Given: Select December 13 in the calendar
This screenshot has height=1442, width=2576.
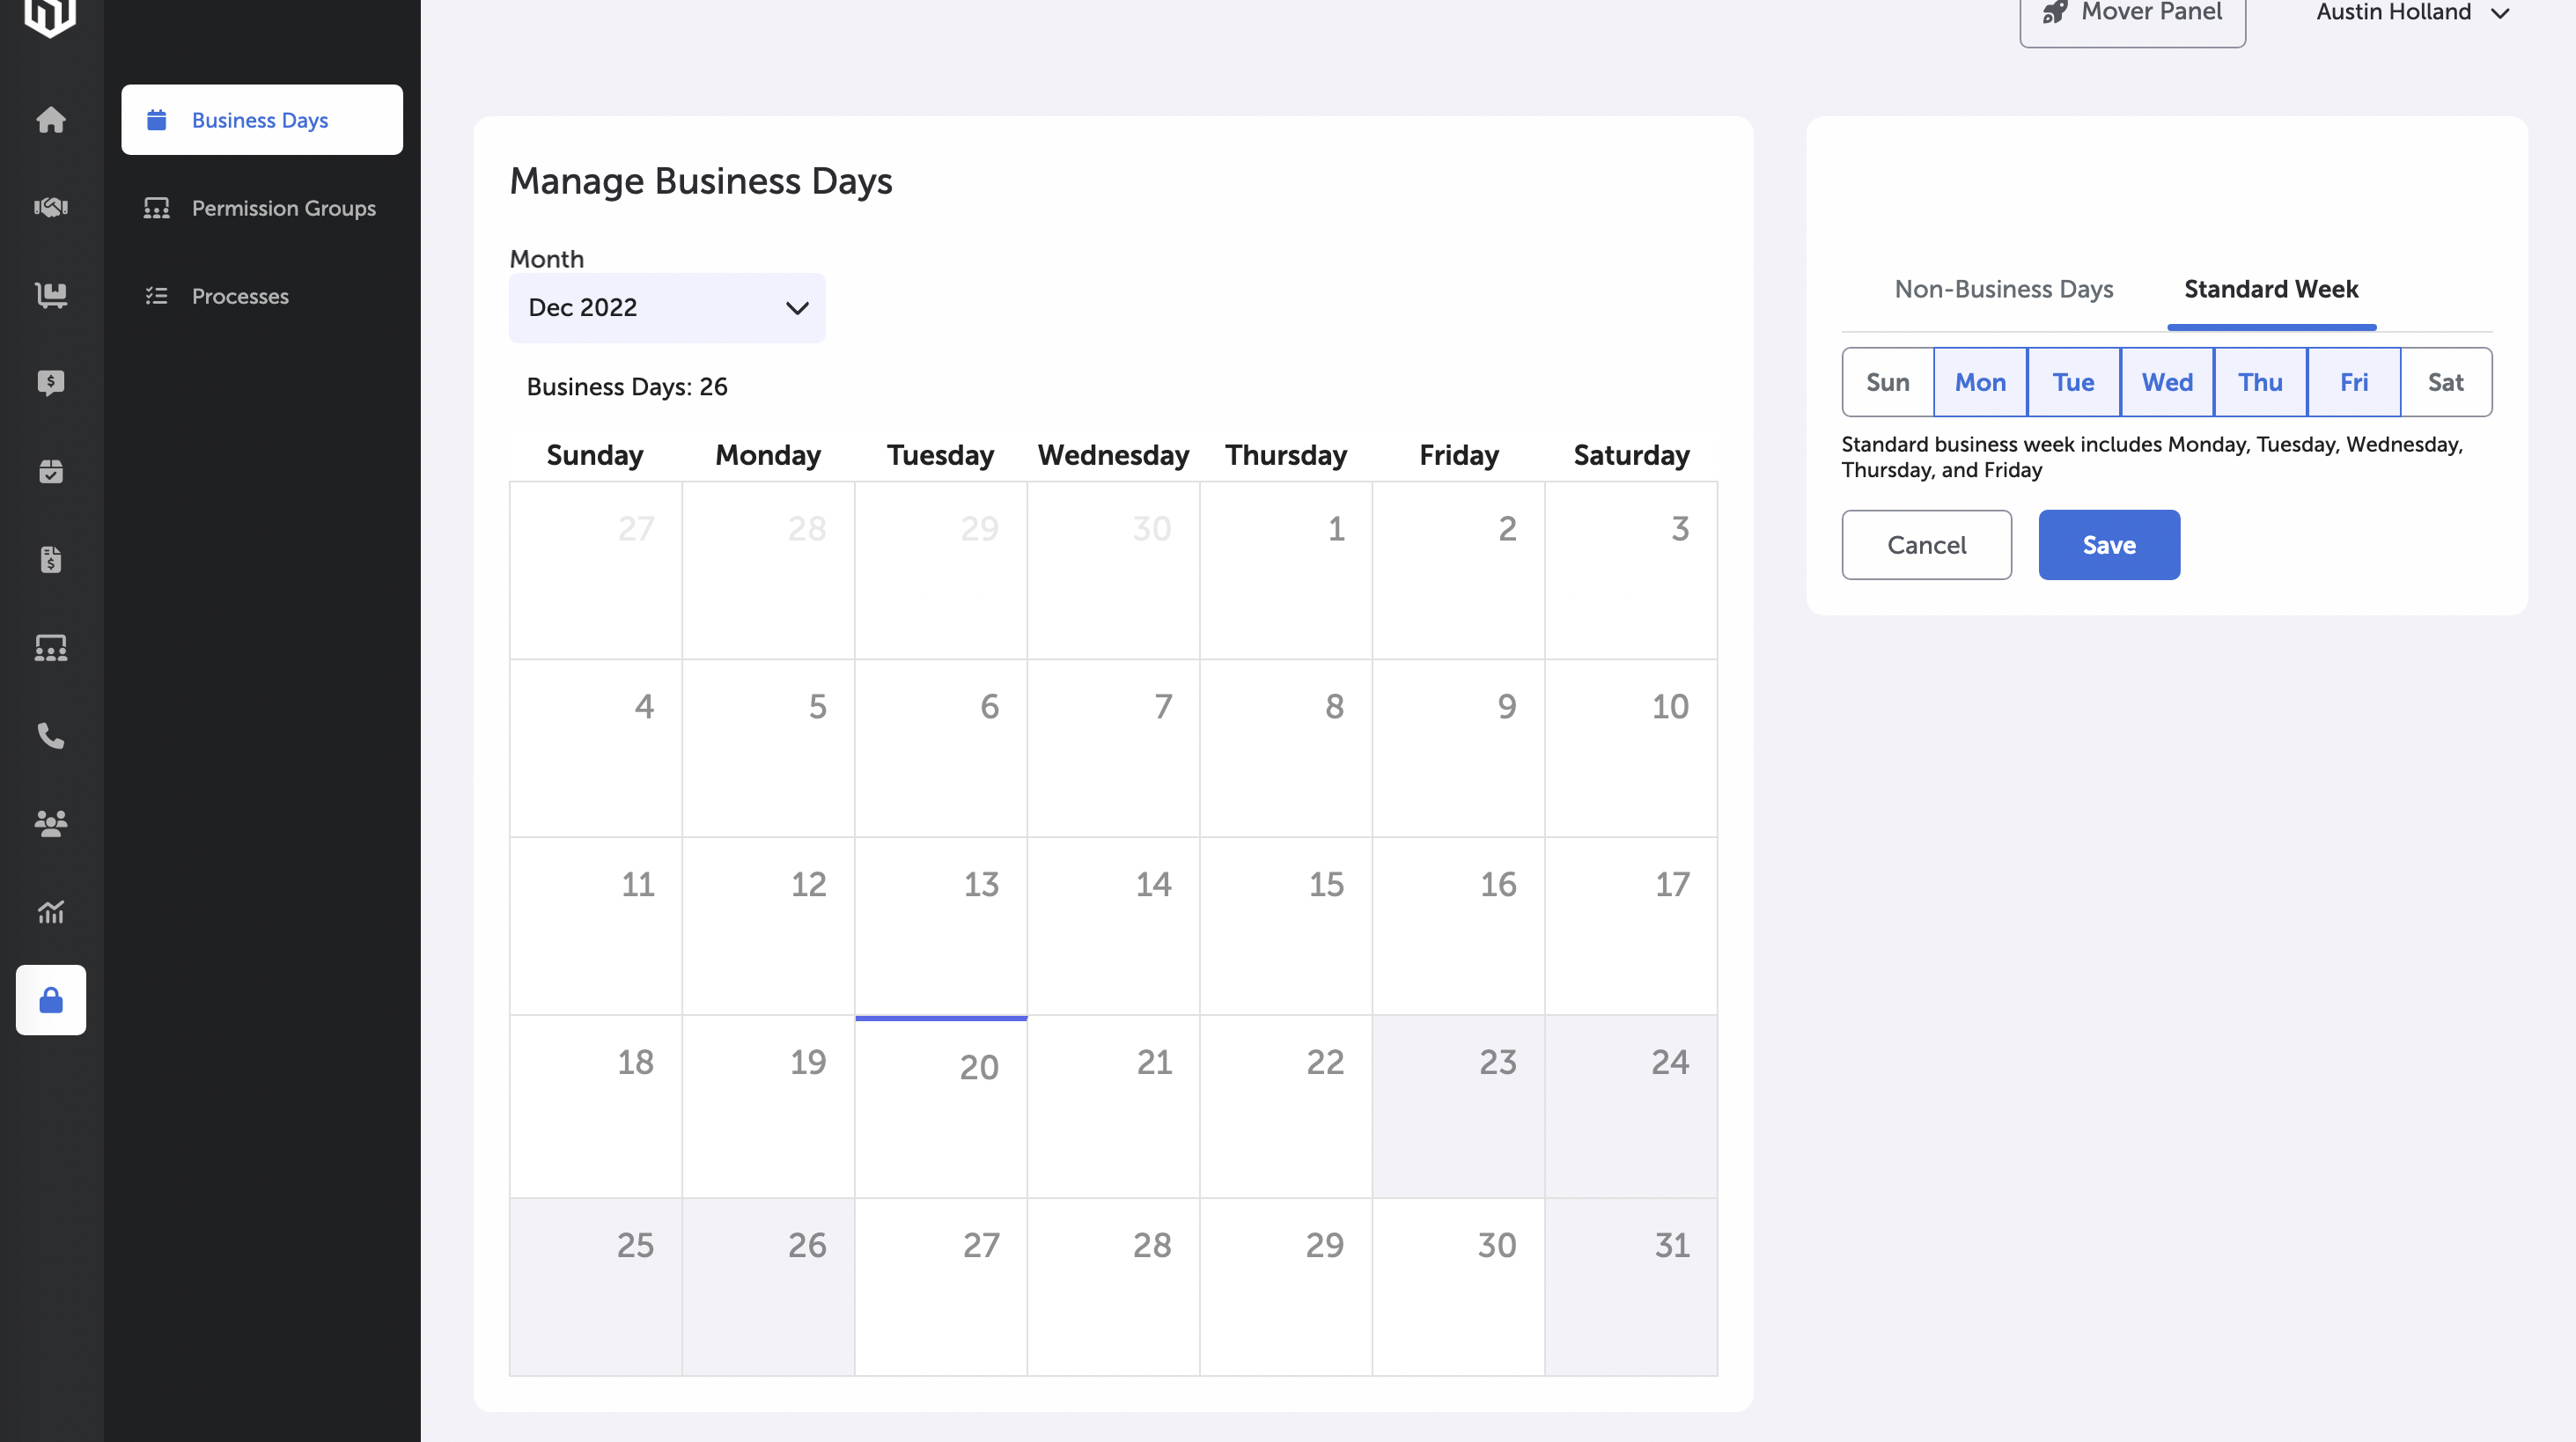Looking at the screenshot, I should click(x=940, y=926).
